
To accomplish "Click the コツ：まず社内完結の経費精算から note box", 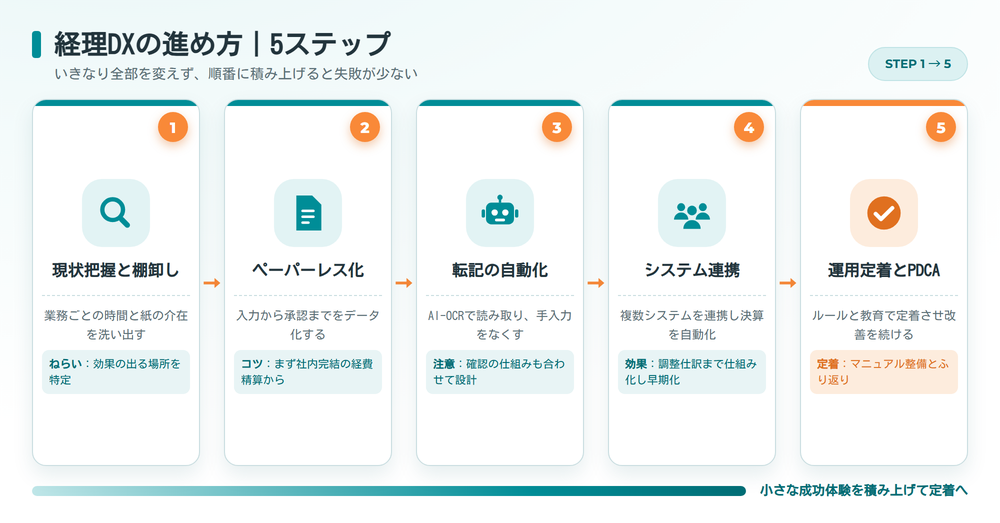I will coord(308,372).
